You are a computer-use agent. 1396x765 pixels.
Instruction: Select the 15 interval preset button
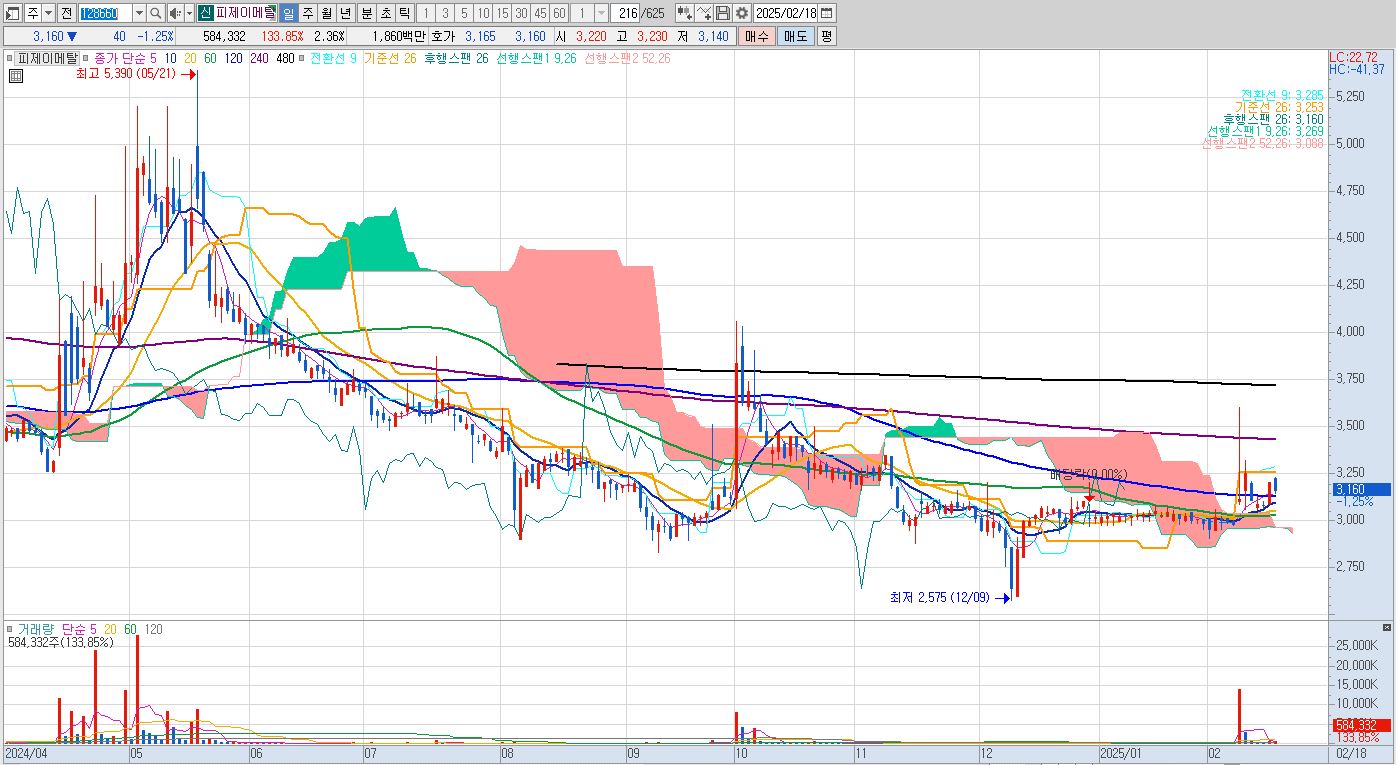point(502,13)
